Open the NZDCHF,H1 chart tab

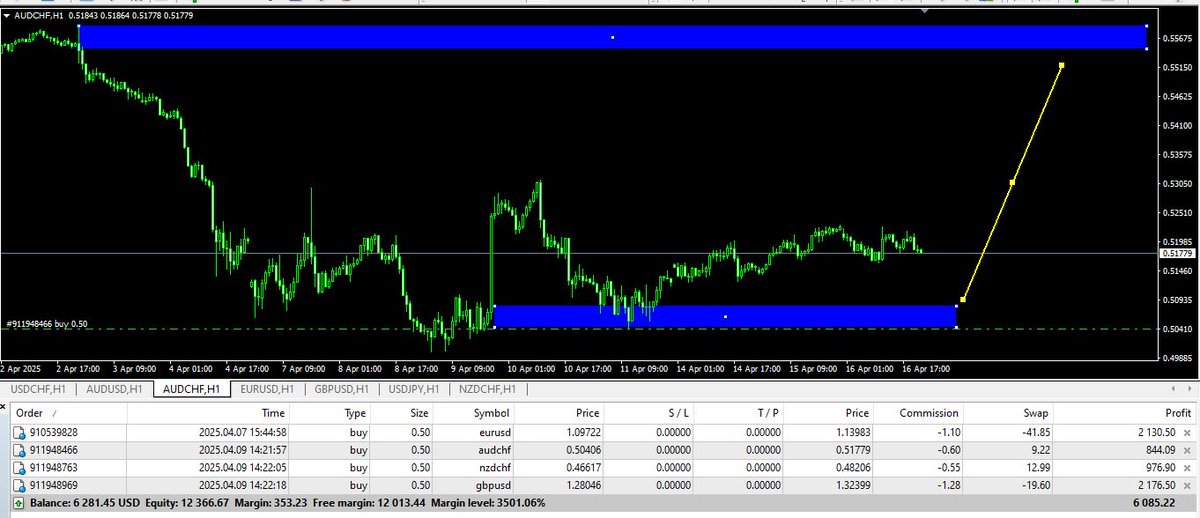[489, 389]
